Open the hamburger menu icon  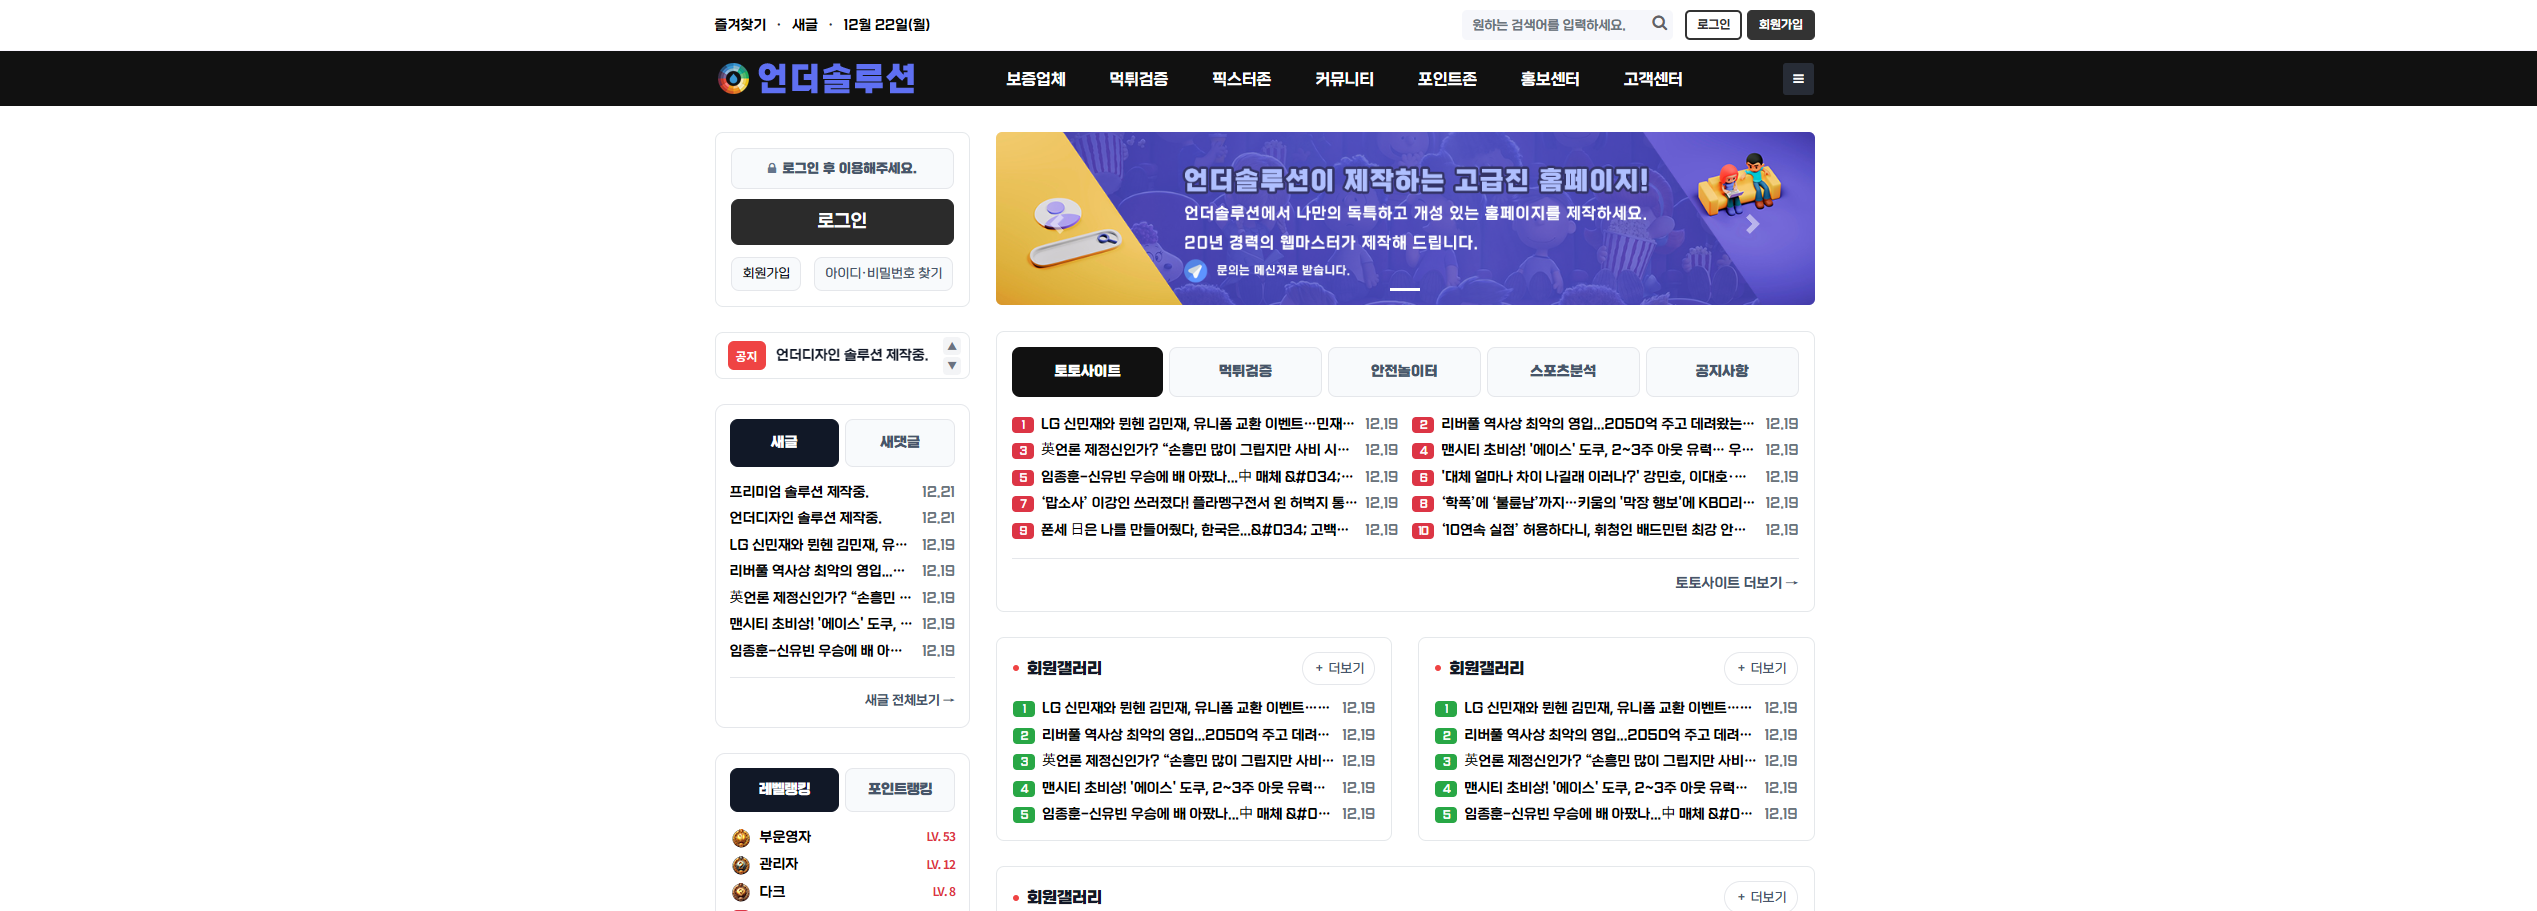(x=1797, y=79)
